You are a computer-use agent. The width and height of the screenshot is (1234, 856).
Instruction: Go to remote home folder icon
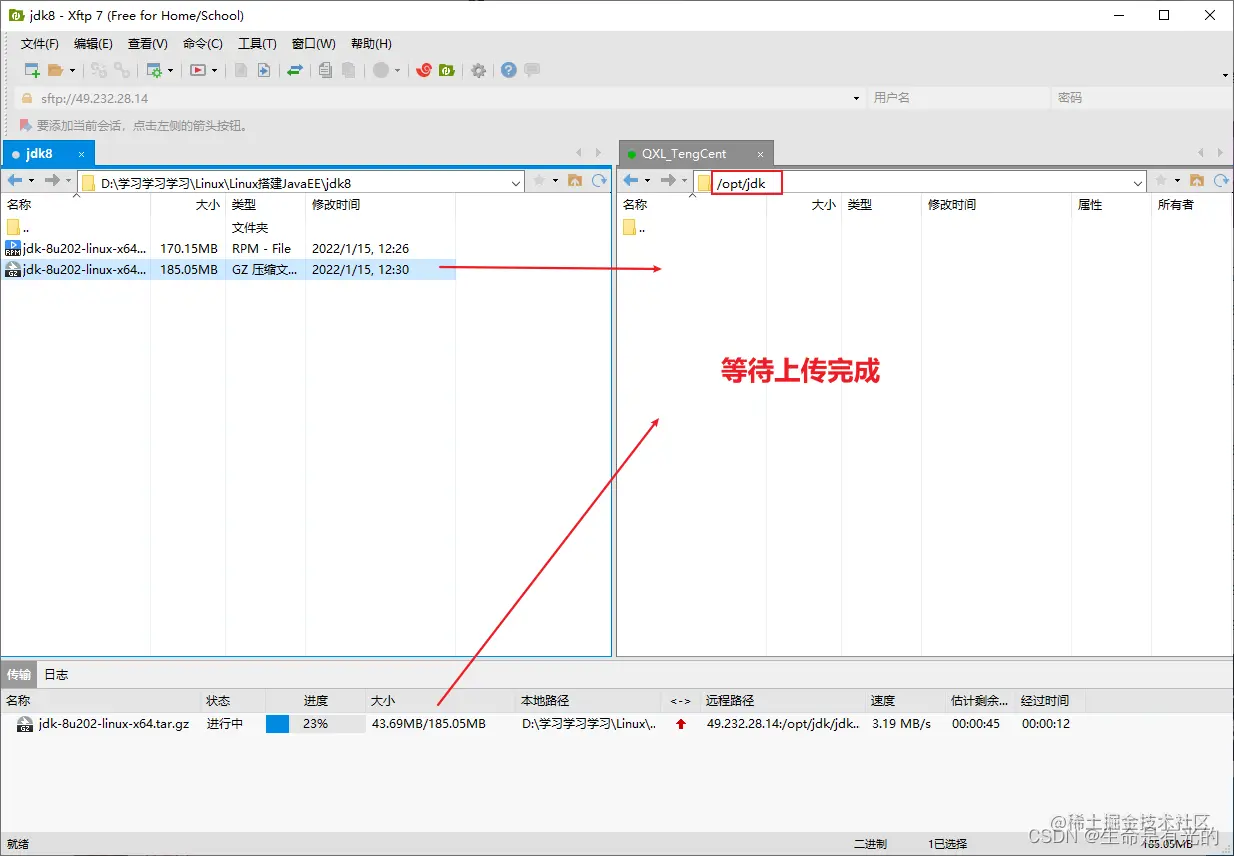[x=1198, y=181]
